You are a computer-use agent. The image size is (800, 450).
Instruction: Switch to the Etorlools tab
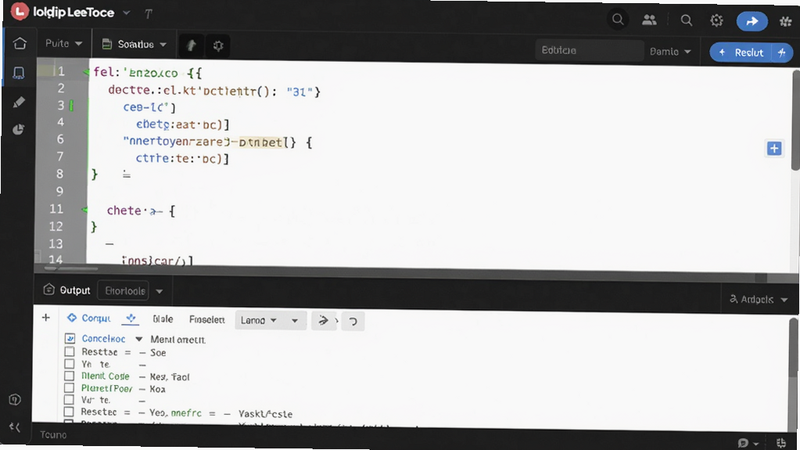(x=123, y=291)
